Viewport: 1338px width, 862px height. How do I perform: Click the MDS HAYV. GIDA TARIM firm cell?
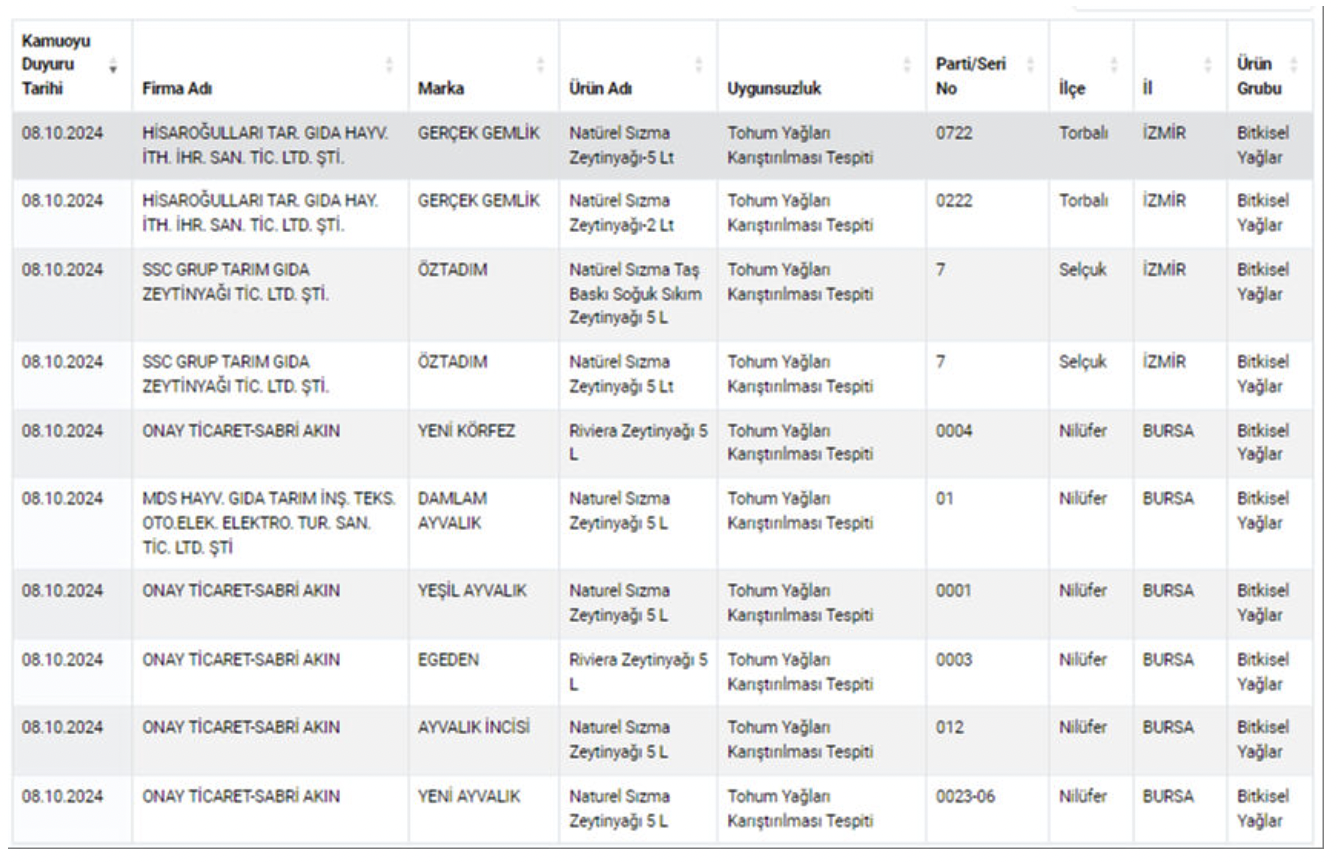tap(268, 522)
